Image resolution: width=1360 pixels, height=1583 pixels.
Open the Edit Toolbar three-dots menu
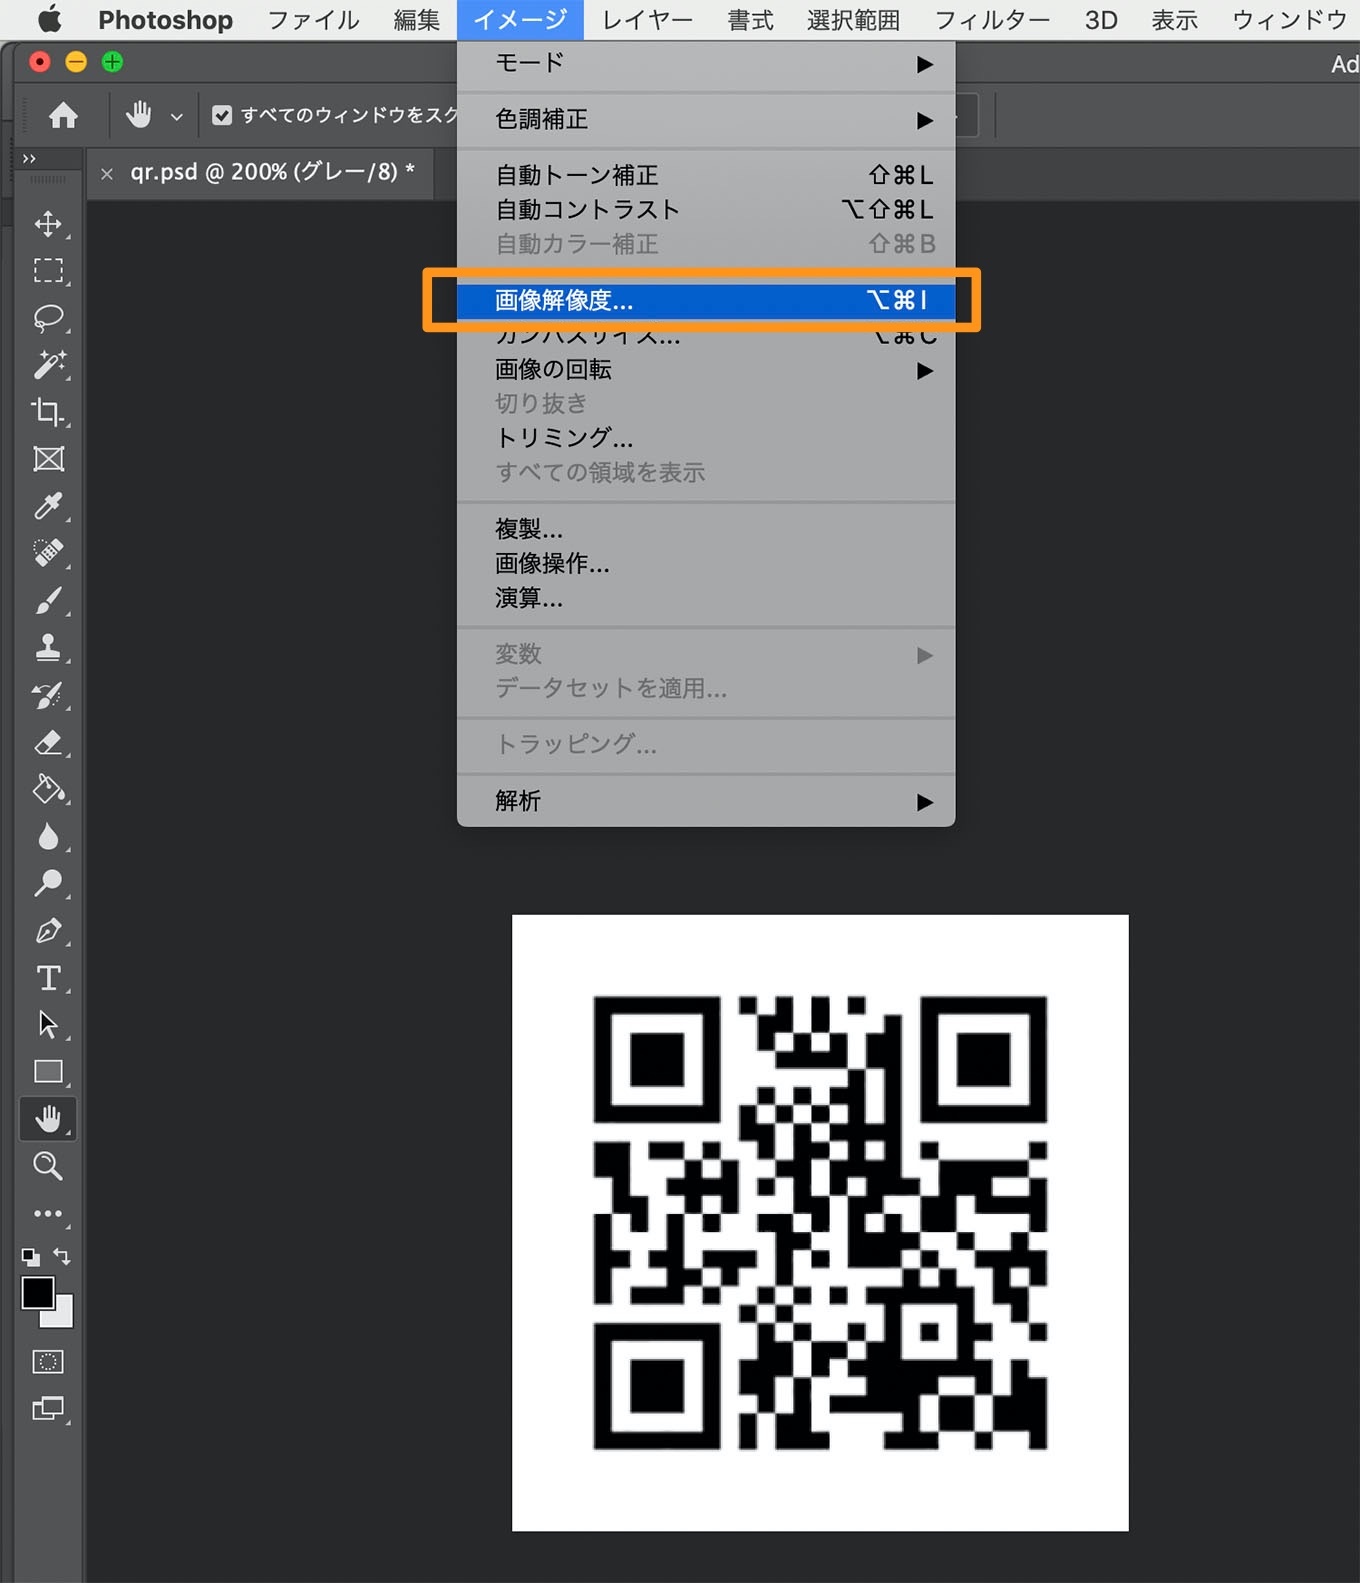pyautogui.click(x=48, y=1213)
